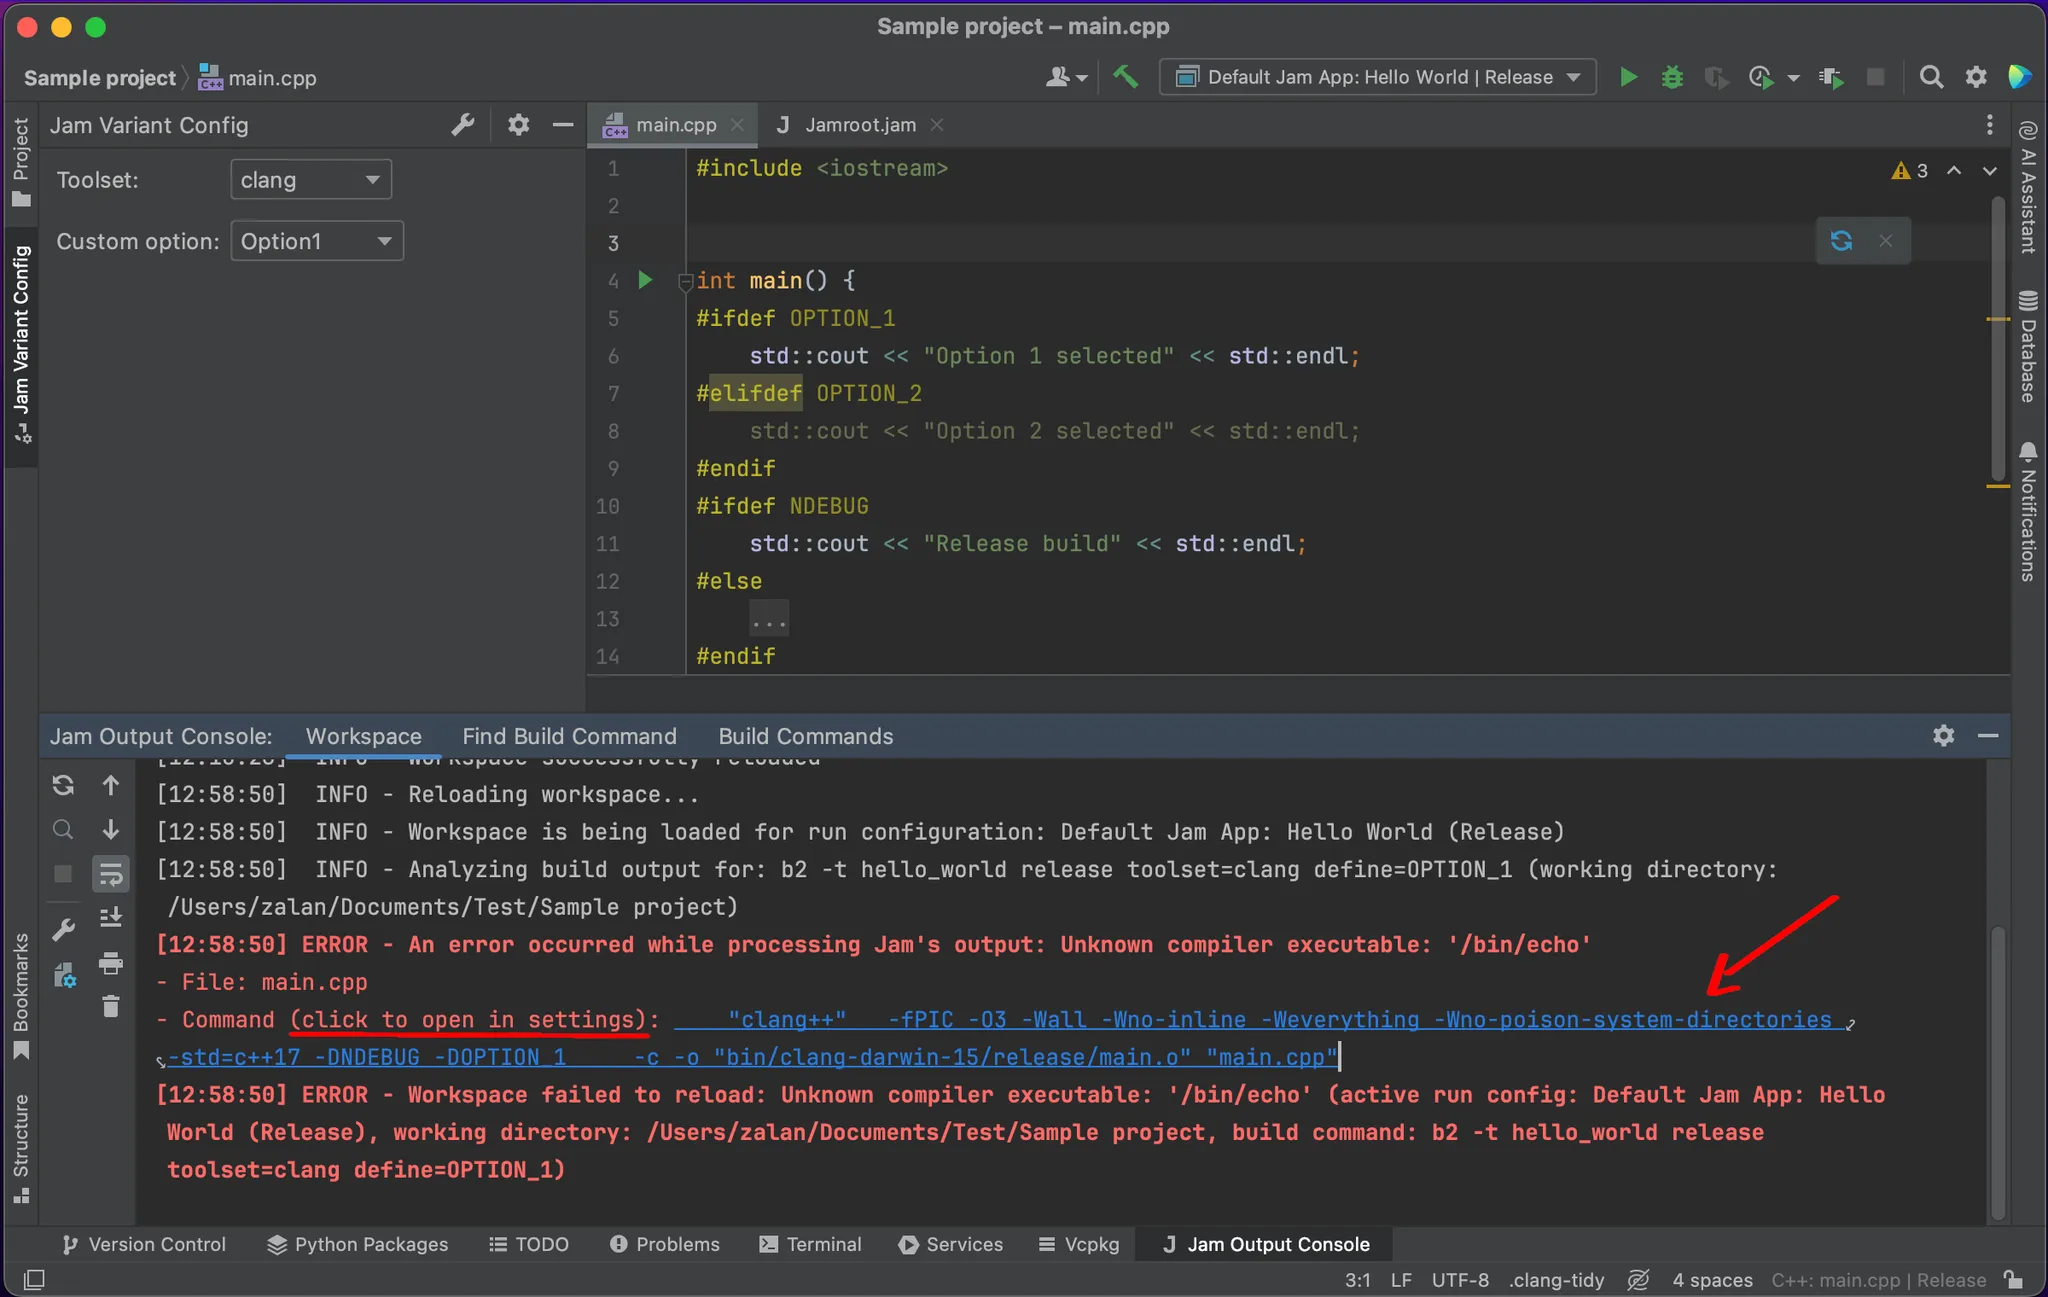Open the AI Assistant side panel
The height and width of the screenshot is (1297, 2048).
2028,188
